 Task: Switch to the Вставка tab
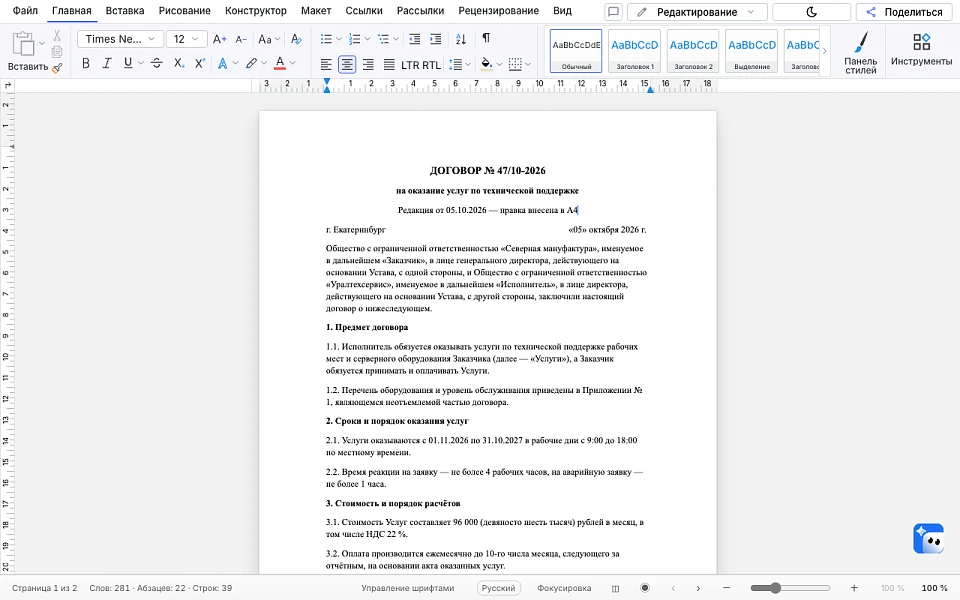[x=125, y=10]
